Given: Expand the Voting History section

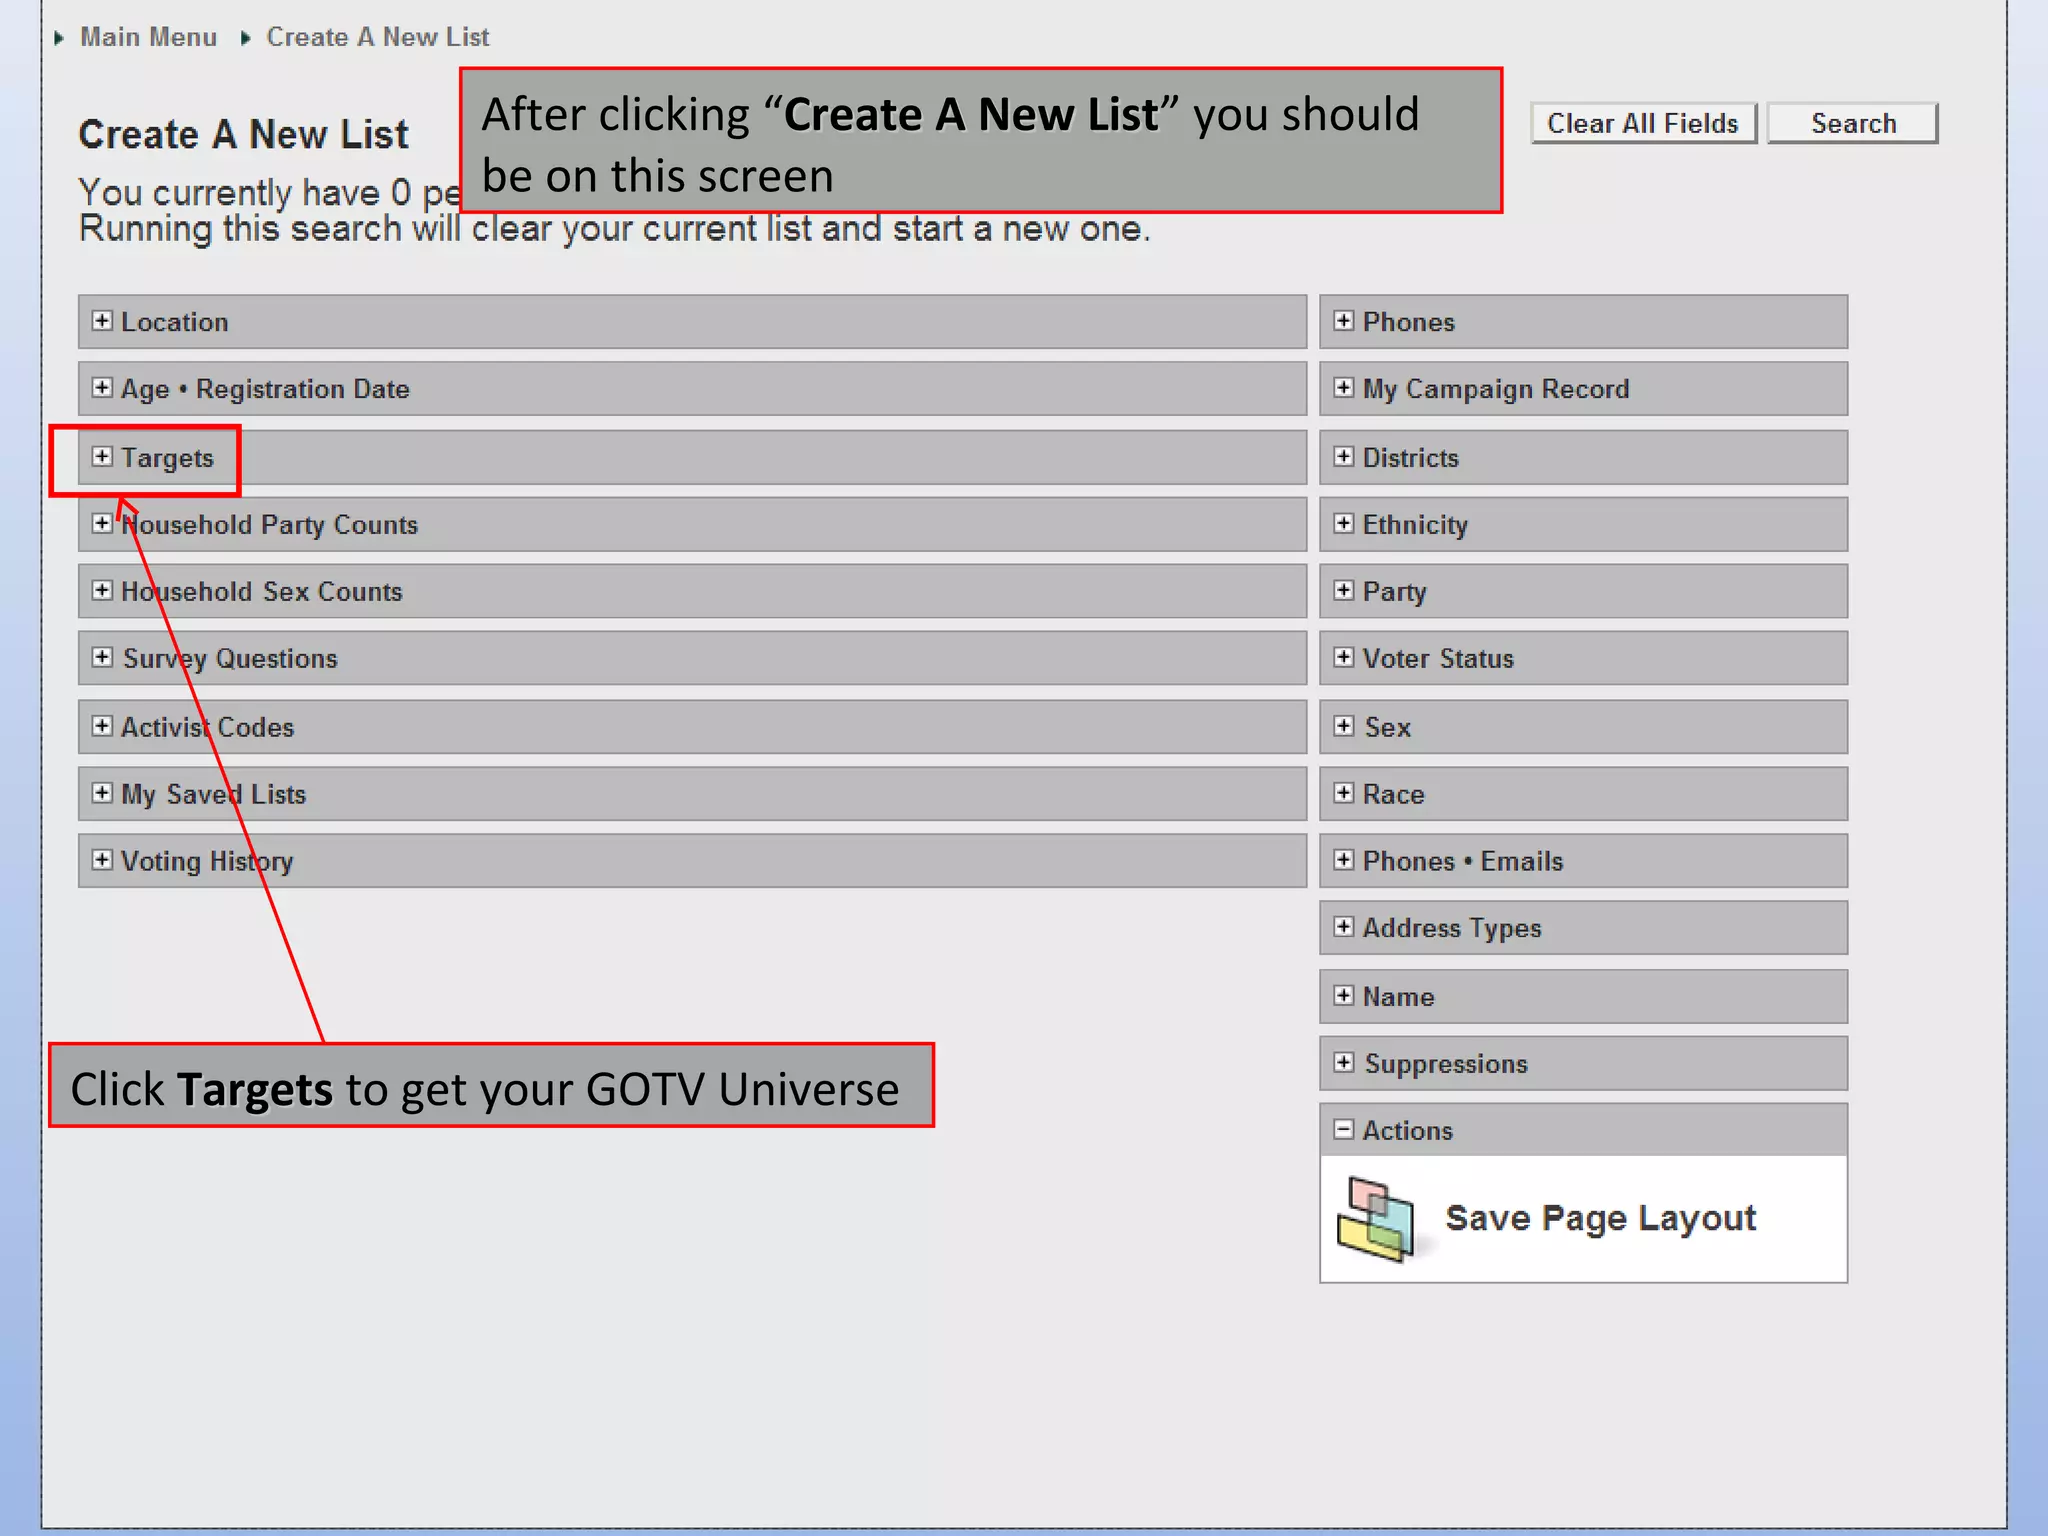Looking at the screenshot, I should click(x=102, y=860).
